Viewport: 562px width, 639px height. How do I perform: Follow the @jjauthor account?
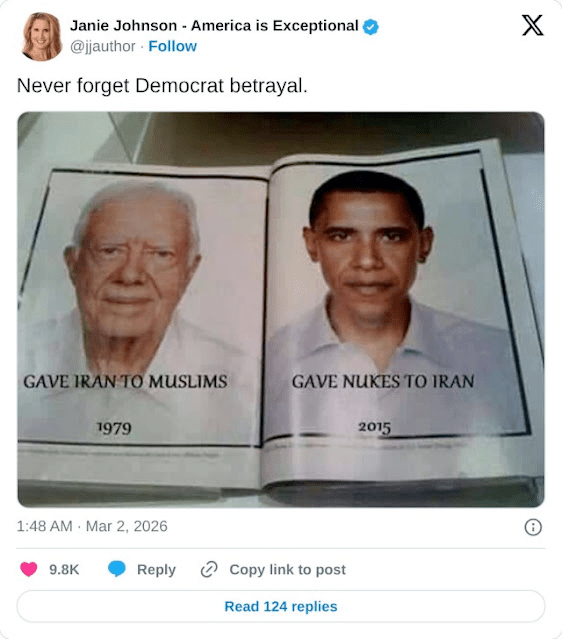click(172, 46)
